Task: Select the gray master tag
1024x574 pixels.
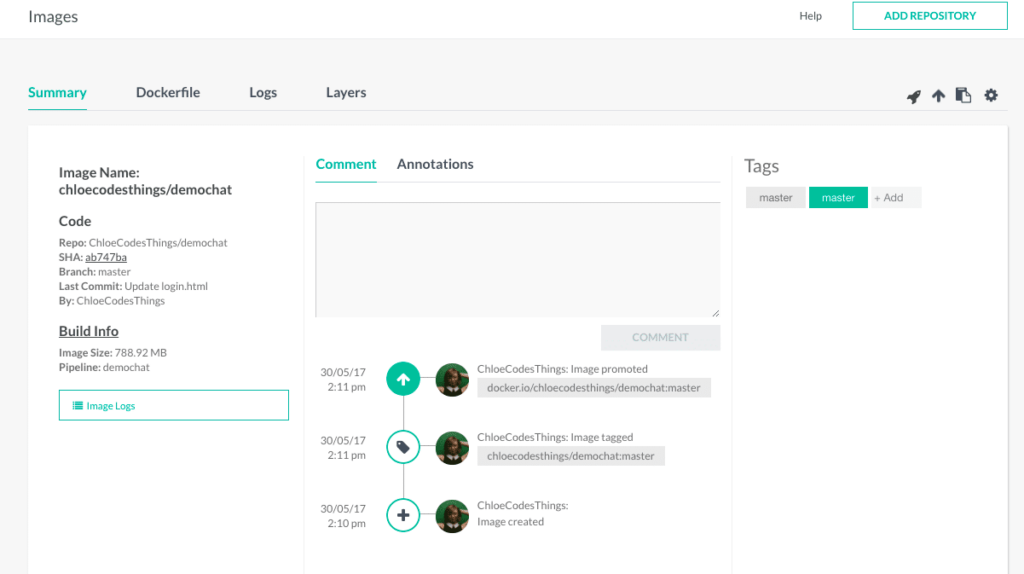Action: [x=776, y=197]
